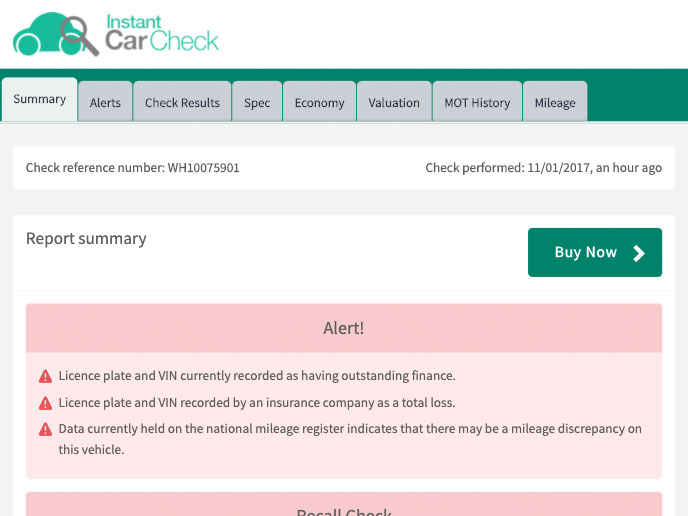This screenshot has height=516, width=688.
Task: Click the total loss warning triangle icon
Action: click(x=45, y=403)
